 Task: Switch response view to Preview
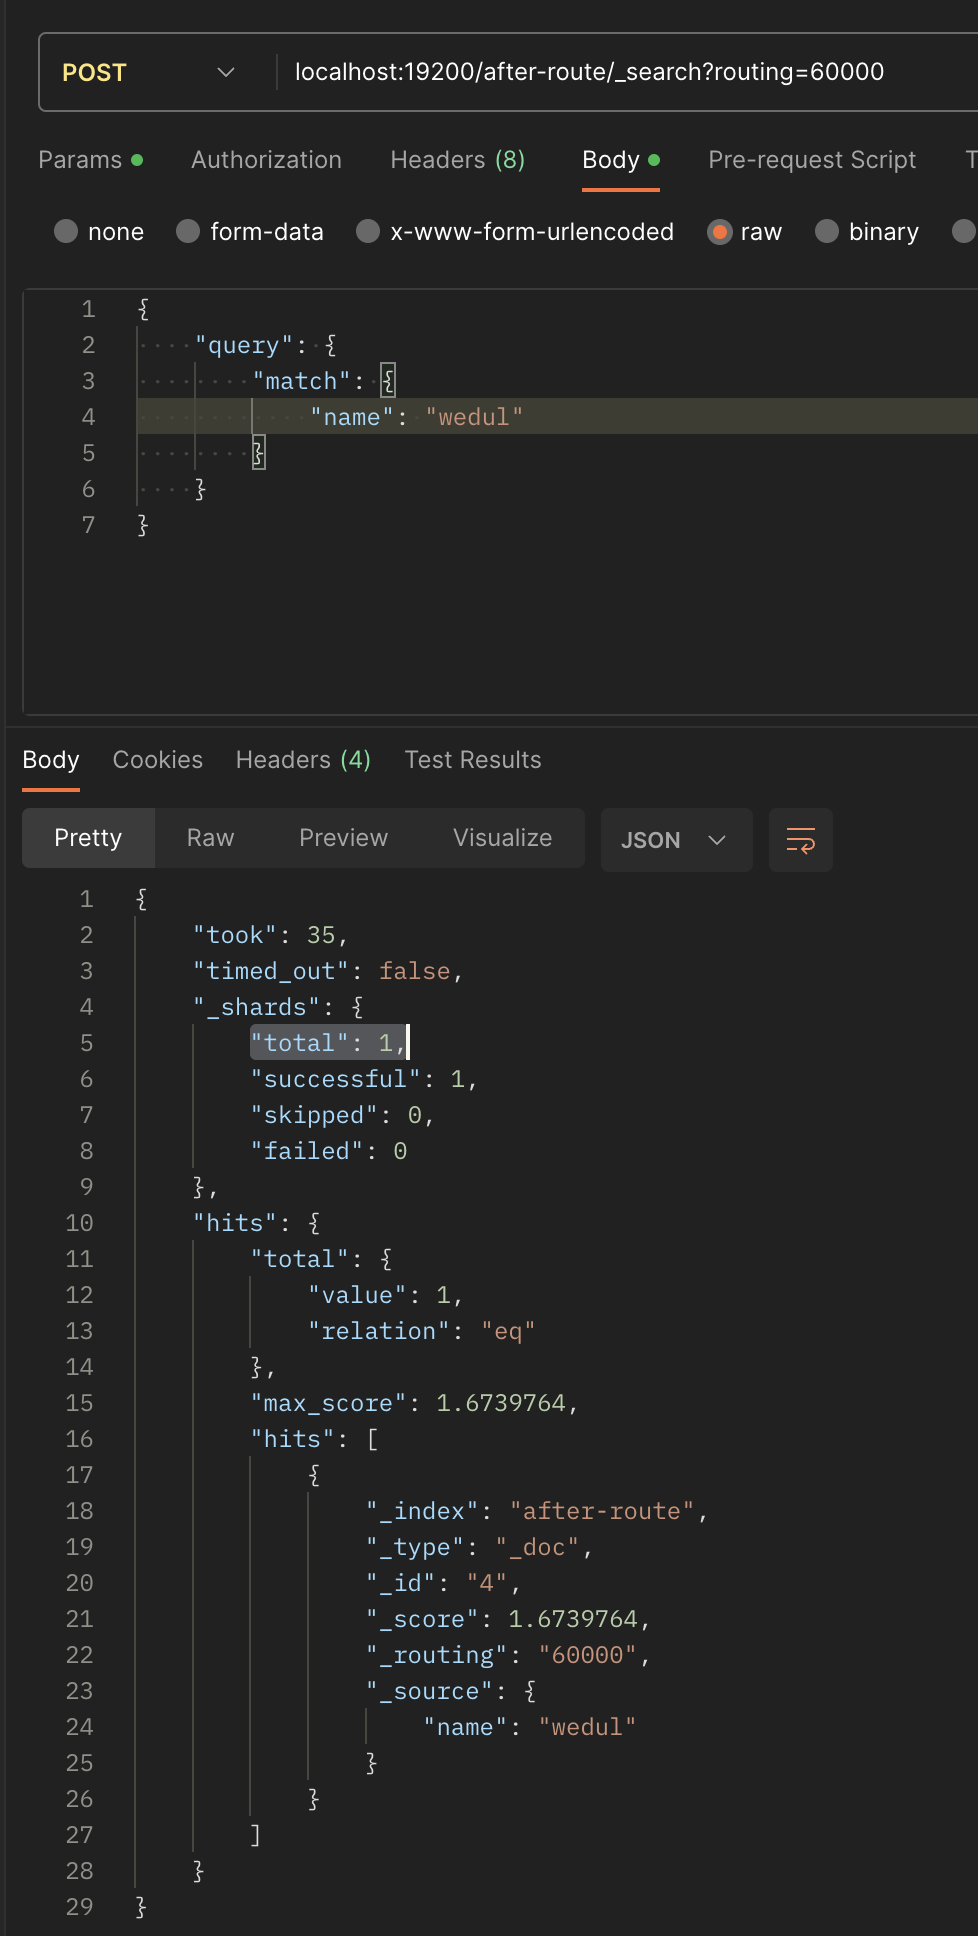(343, 838)
